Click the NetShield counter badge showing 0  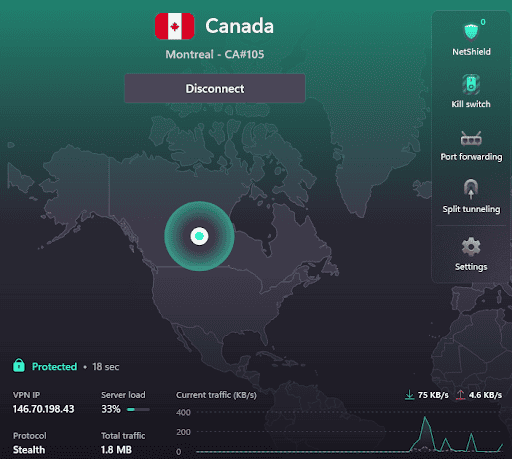[483, 22]
